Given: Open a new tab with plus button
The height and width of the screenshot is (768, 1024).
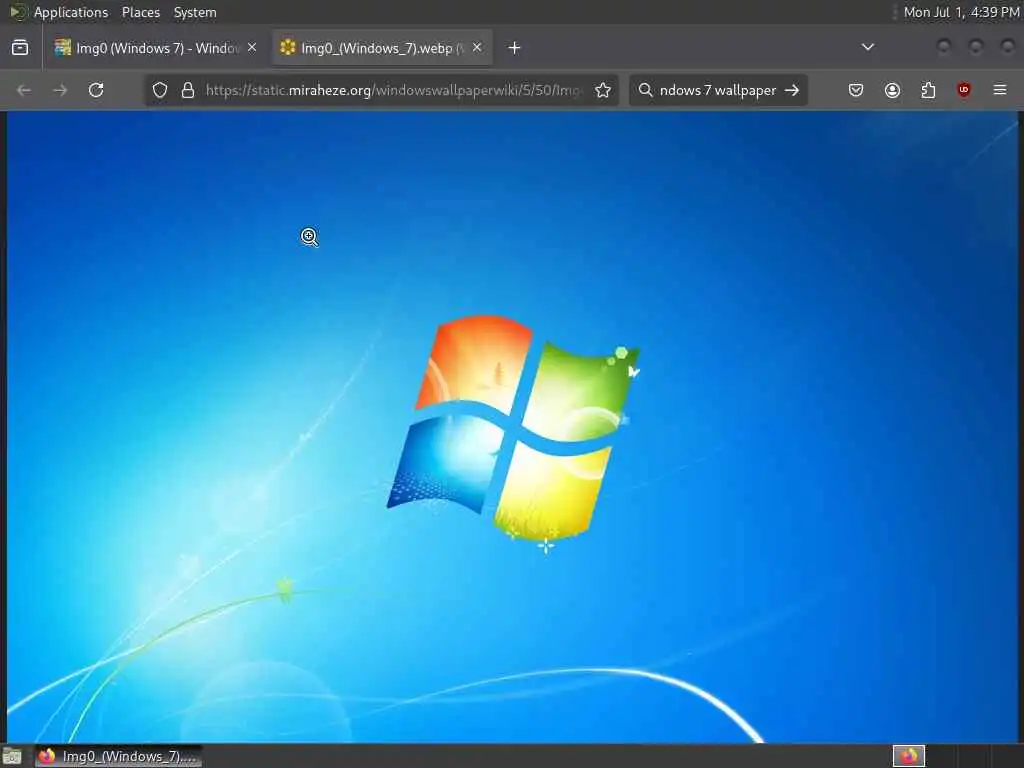Looking at the screenshot, I should (515, 48).
